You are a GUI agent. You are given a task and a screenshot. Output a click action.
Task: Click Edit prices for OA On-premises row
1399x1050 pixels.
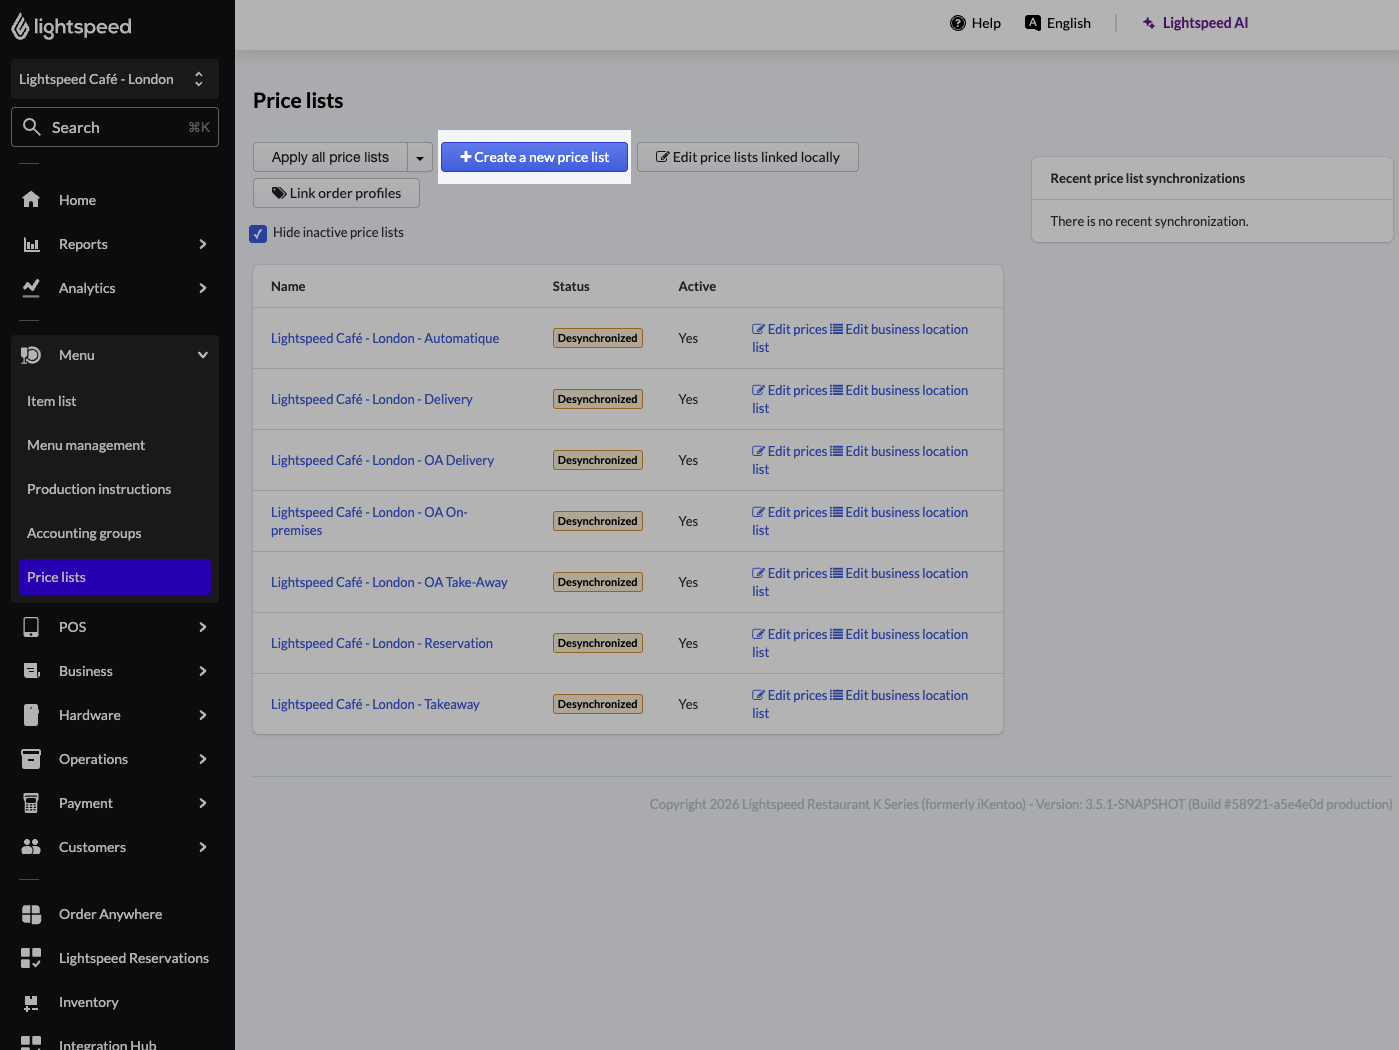pyautogui.click(x=790, y=512)
